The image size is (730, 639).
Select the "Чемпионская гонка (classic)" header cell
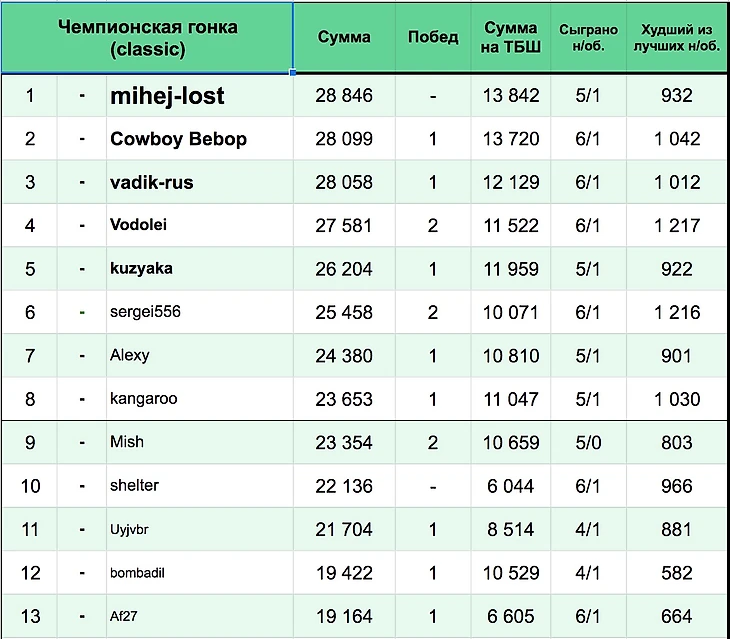[148, 38]
